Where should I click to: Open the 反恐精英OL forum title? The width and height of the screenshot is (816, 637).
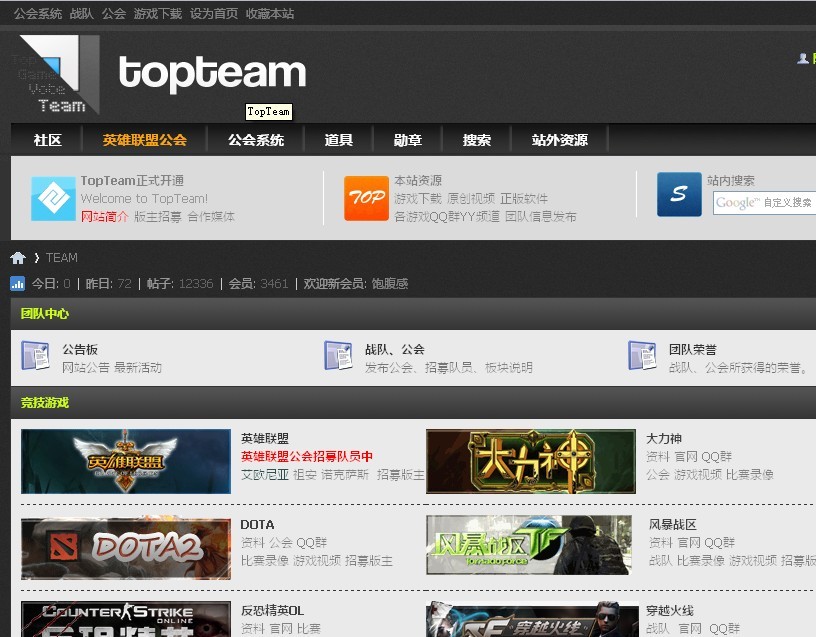click(x=273, y=610)
